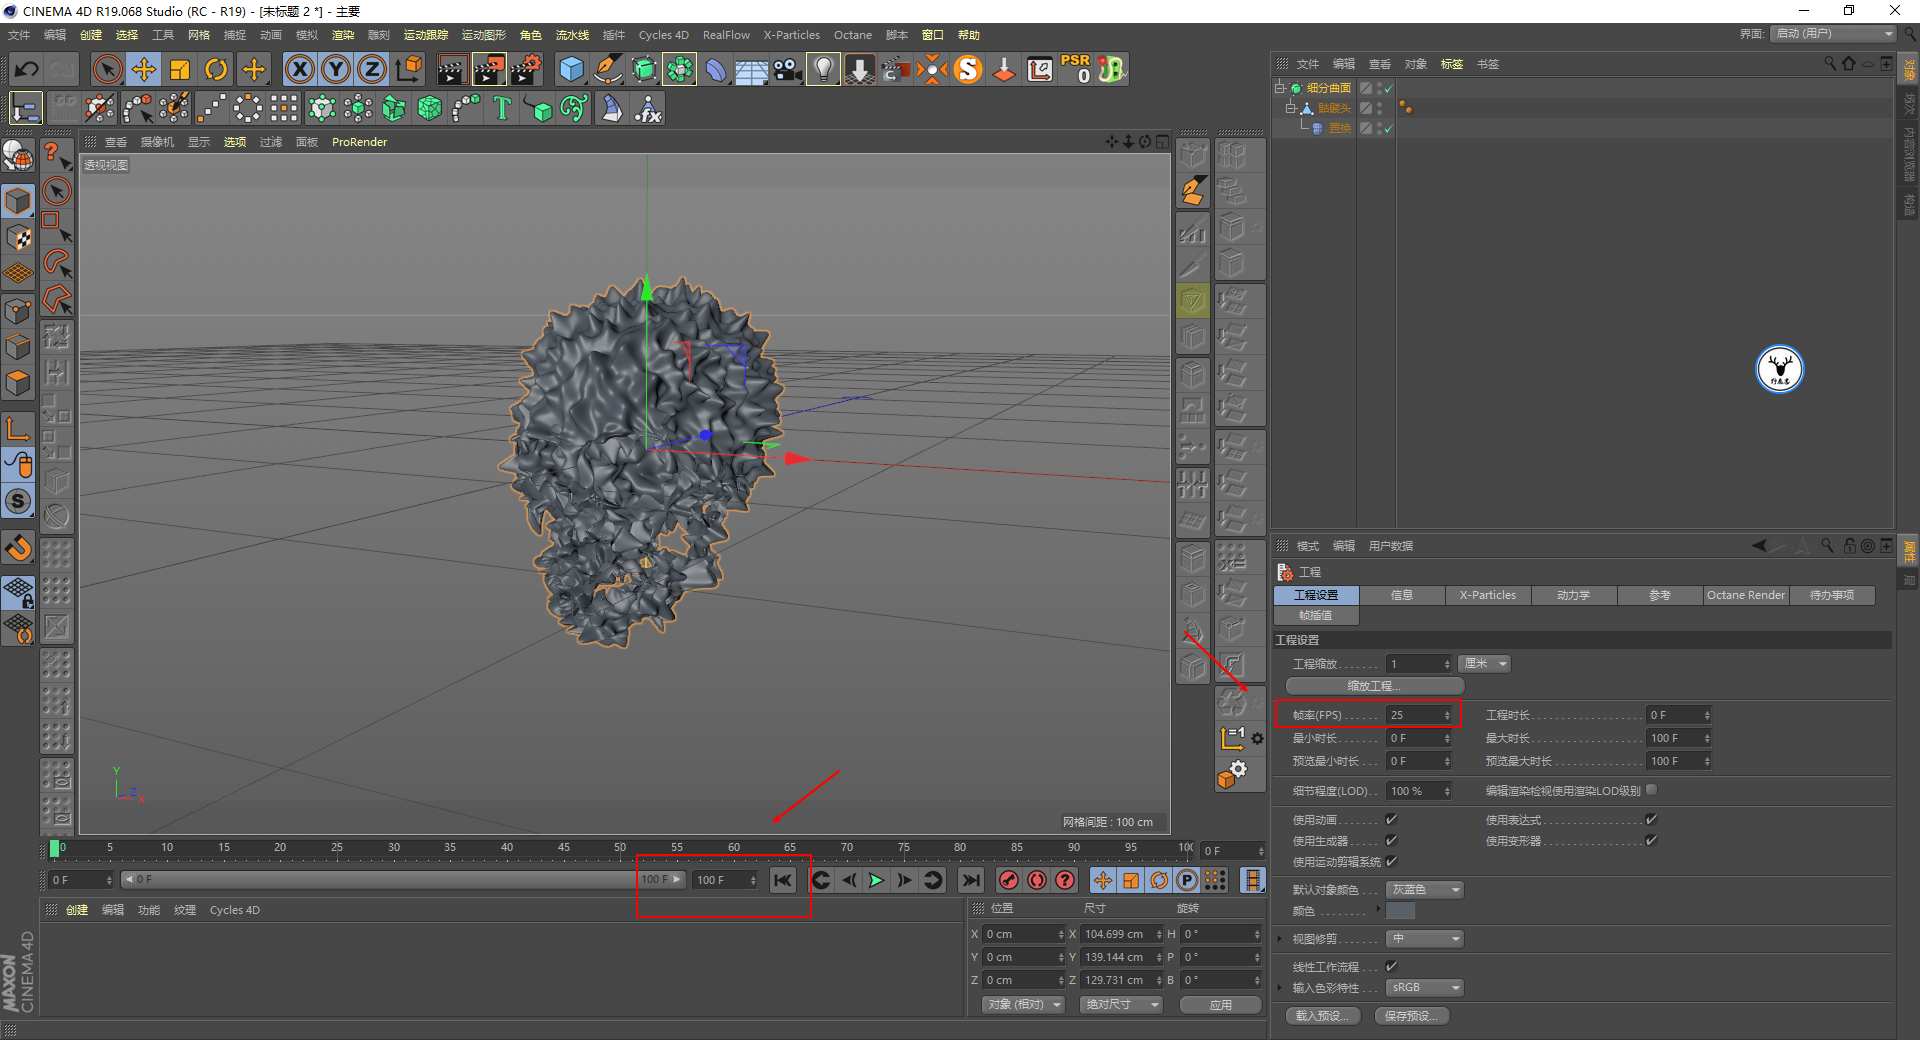Open the 厘米 unit dropdown
Screen dimensions: 1920x1040
pyautogui.click(x=1485, y=664)
